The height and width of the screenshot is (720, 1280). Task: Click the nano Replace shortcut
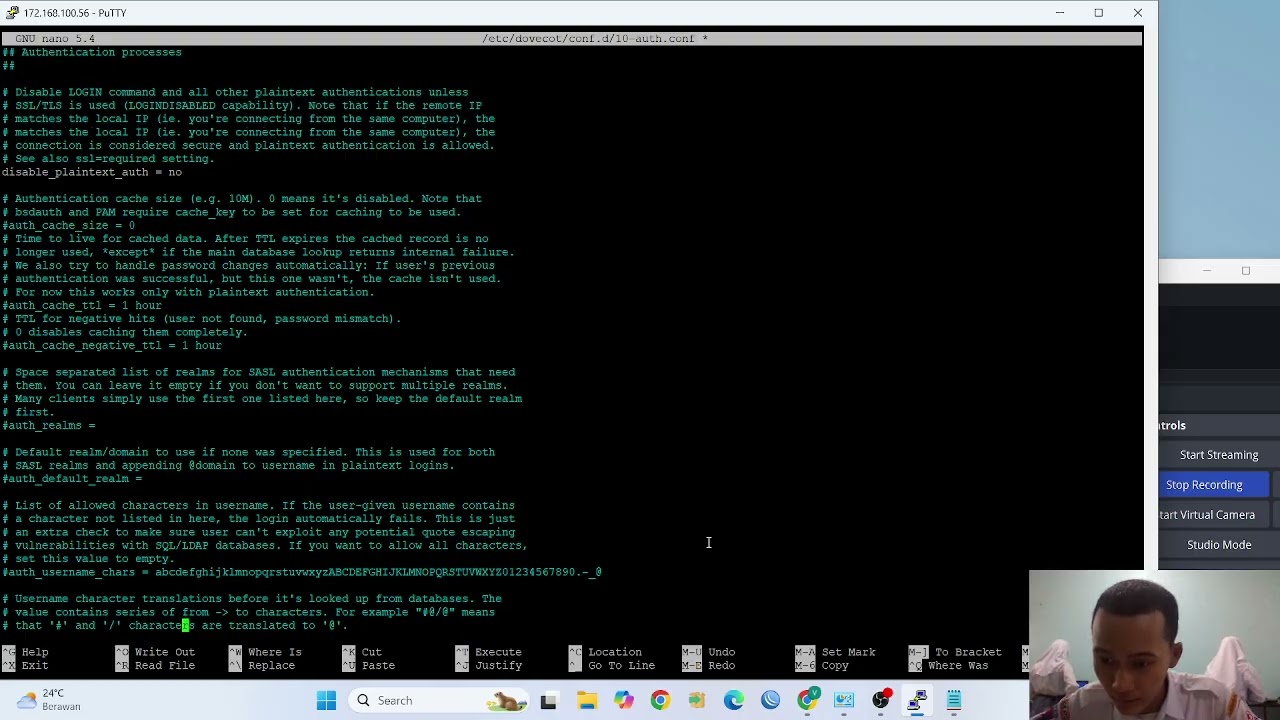[x=261, y=665]
